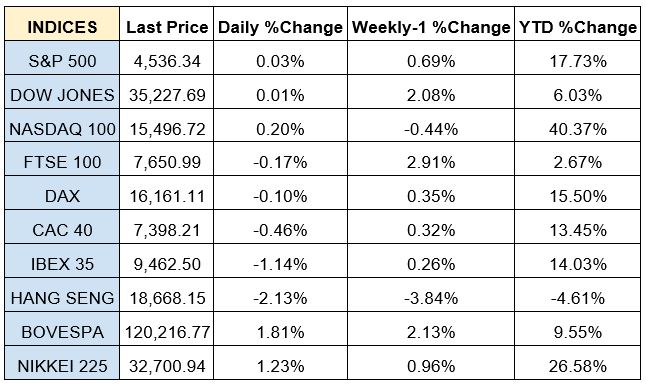Image resolution: width=646 pixels, height=386 pixels.
Task: Click the NIKKEI 225 index cell
Action: (x=62, y=366)
